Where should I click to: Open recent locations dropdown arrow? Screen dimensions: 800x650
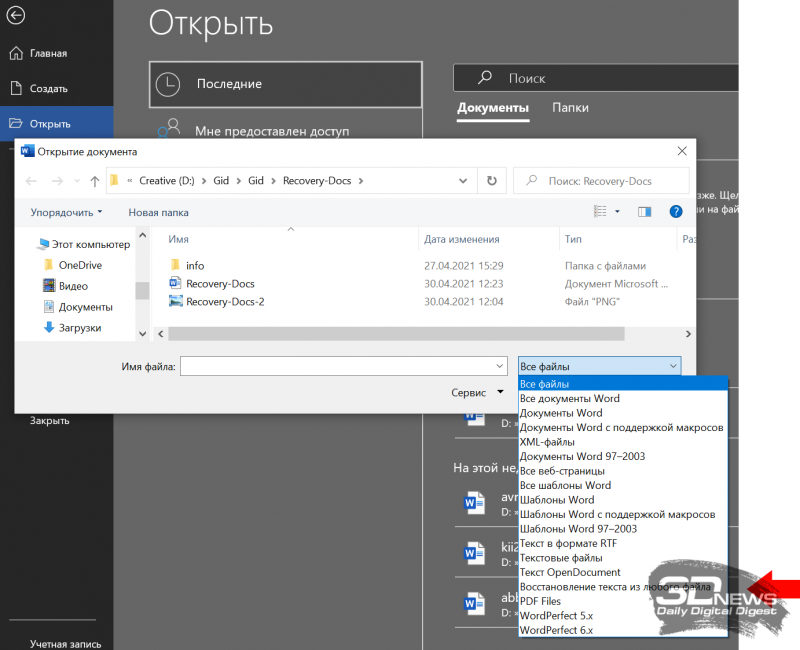(77, 181)
